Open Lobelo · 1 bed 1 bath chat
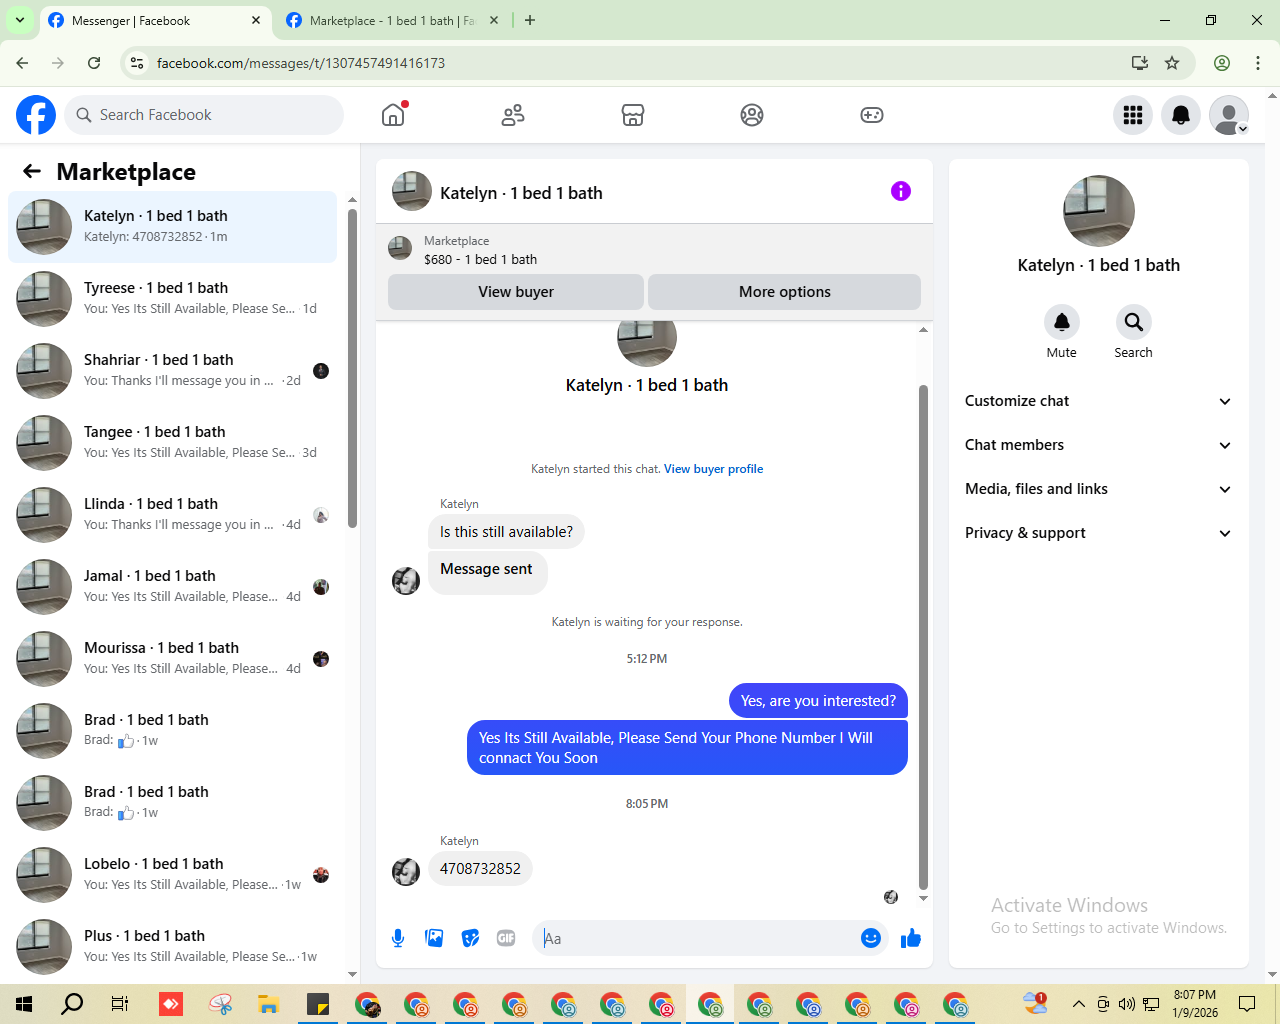This screenshot has height=1024, width=1280. pyautogui.click(x=173, y=875)
